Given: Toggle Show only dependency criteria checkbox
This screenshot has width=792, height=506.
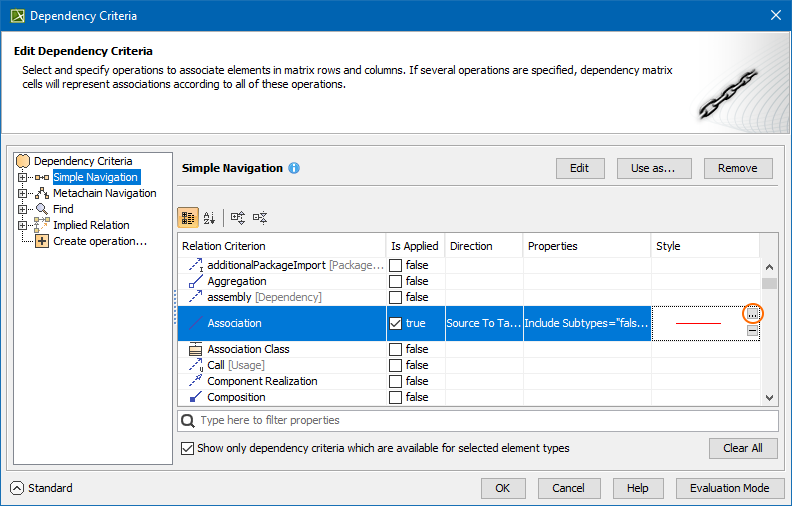Looking at the screenshot, I should [188, 448].
